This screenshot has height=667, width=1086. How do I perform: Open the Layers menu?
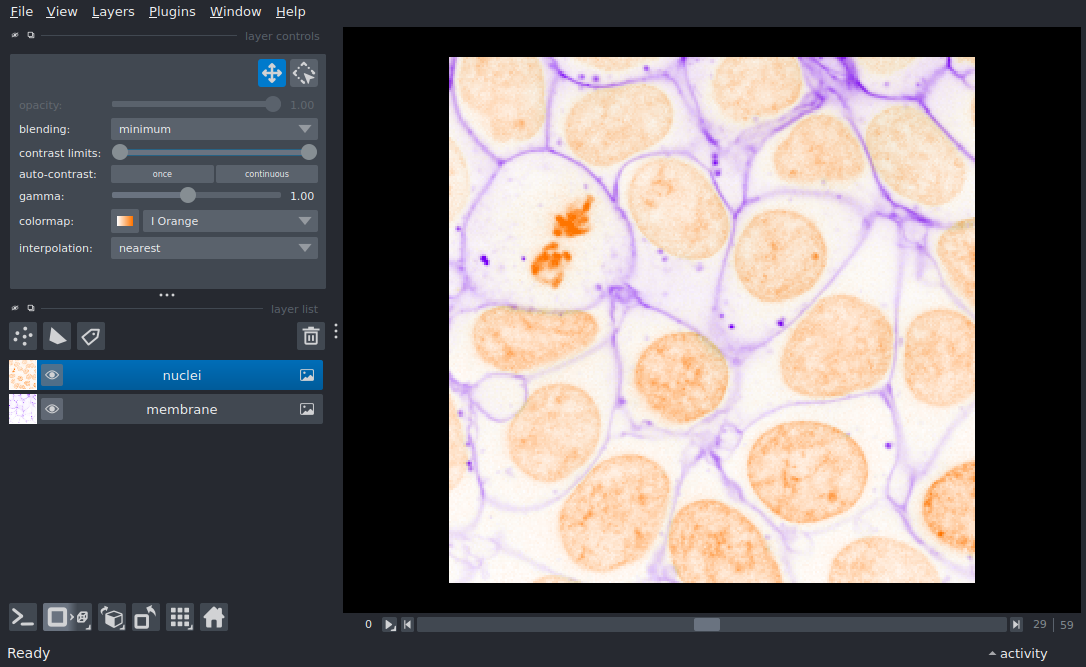[x=113, y=12]
